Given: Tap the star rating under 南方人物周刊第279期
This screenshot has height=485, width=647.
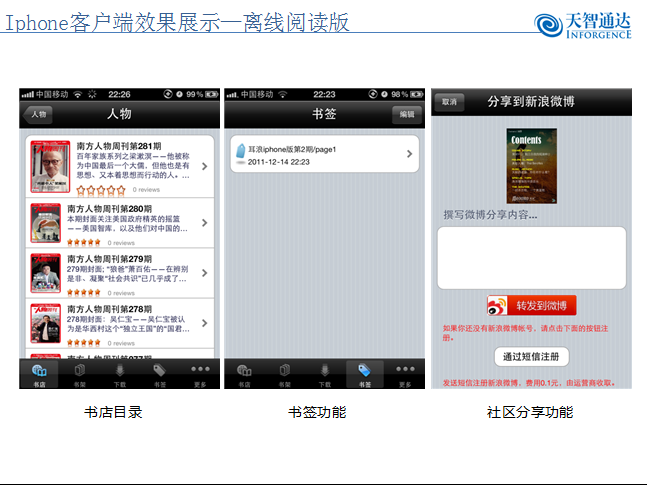Looking at the screenshot, I should pyautogui.click(x=84, y=293).
